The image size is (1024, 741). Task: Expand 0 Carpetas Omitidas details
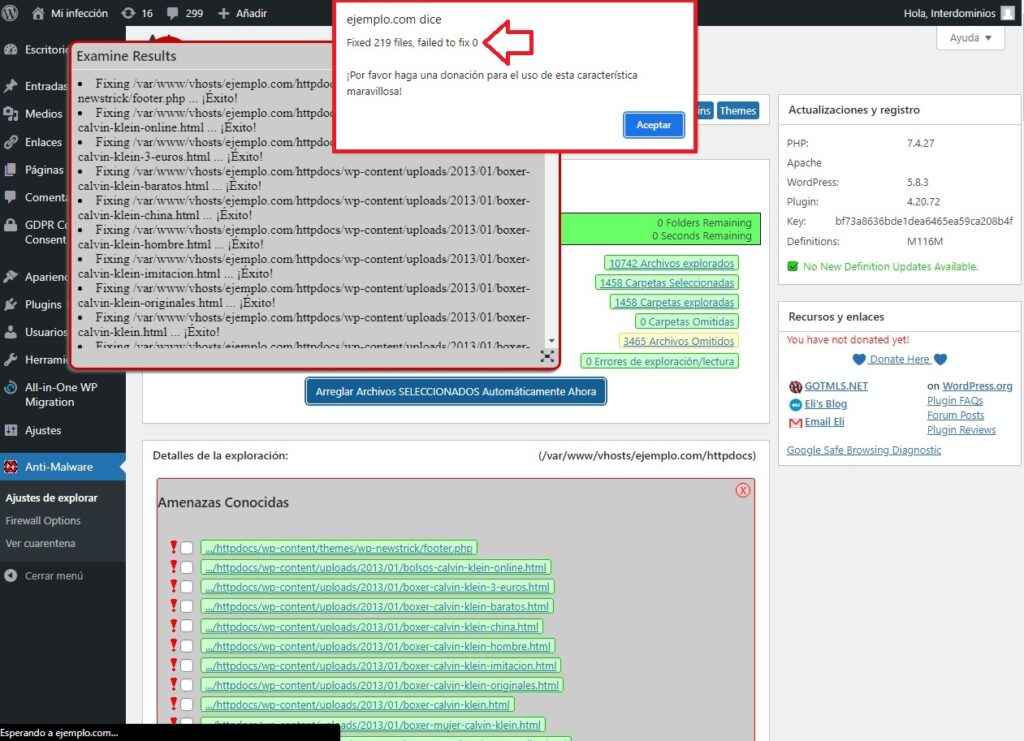point(686,321)
